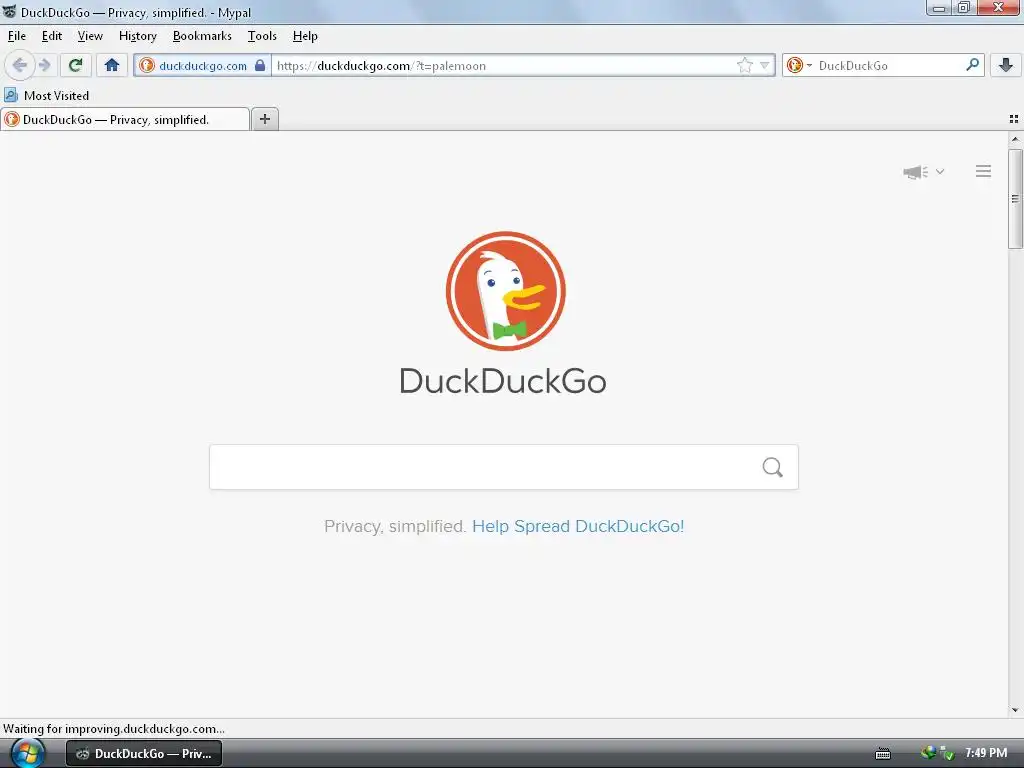This screenshot has height=768, width=1024.
Task: Click the List all tabs icon
Action: point(1014,119)
